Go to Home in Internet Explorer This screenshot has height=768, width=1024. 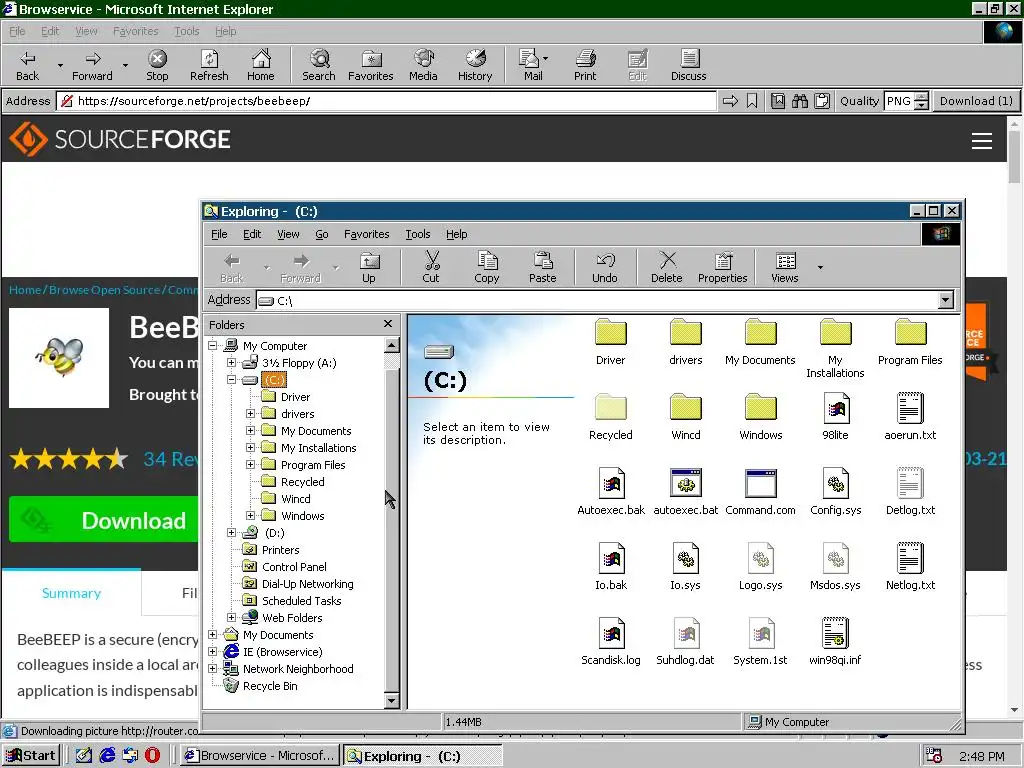pos(261,65)
